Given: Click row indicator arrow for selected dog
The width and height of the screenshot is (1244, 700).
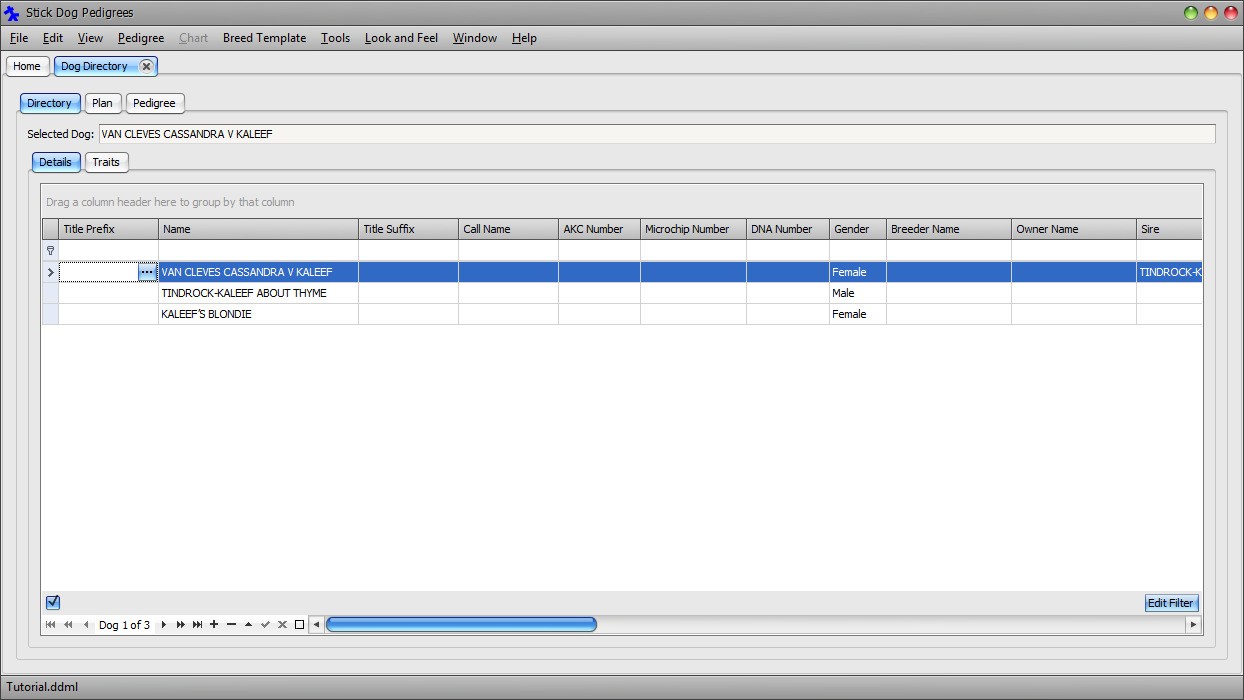Looking at the screenshot, I should tap(50, 272).
